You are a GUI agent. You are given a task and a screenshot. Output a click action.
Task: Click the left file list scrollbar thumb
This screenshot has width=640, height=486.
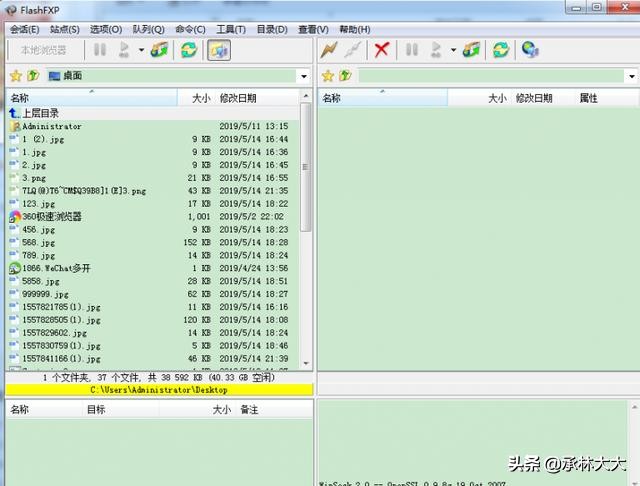305,167
